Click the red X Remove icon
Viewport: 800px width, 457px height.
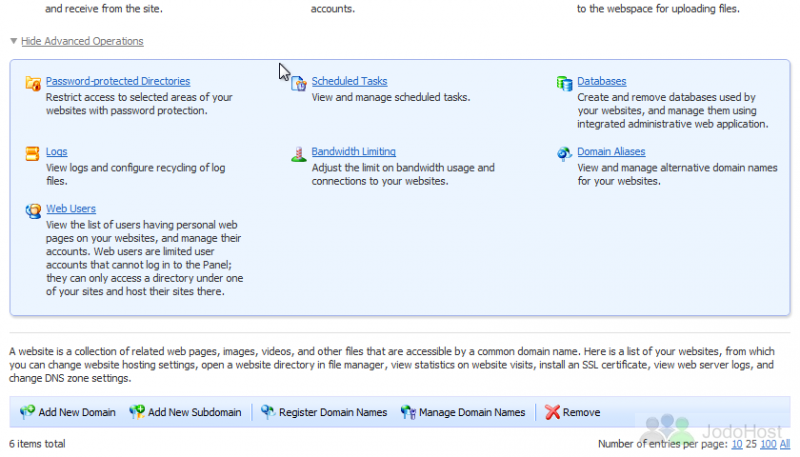coord(552,412)
